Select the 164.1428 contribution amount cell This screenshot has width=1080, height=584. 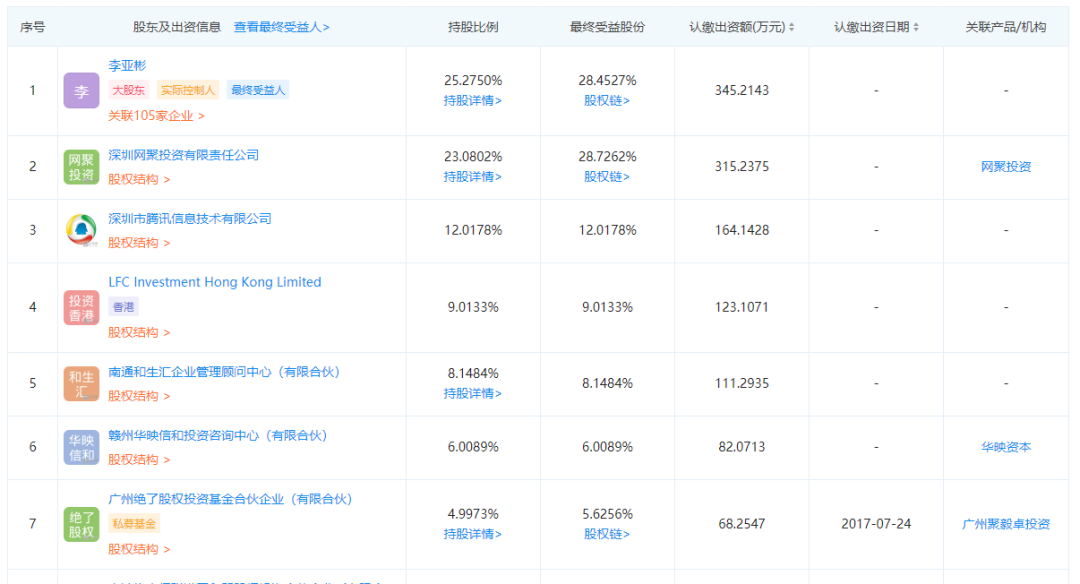(x=742, y=230)
